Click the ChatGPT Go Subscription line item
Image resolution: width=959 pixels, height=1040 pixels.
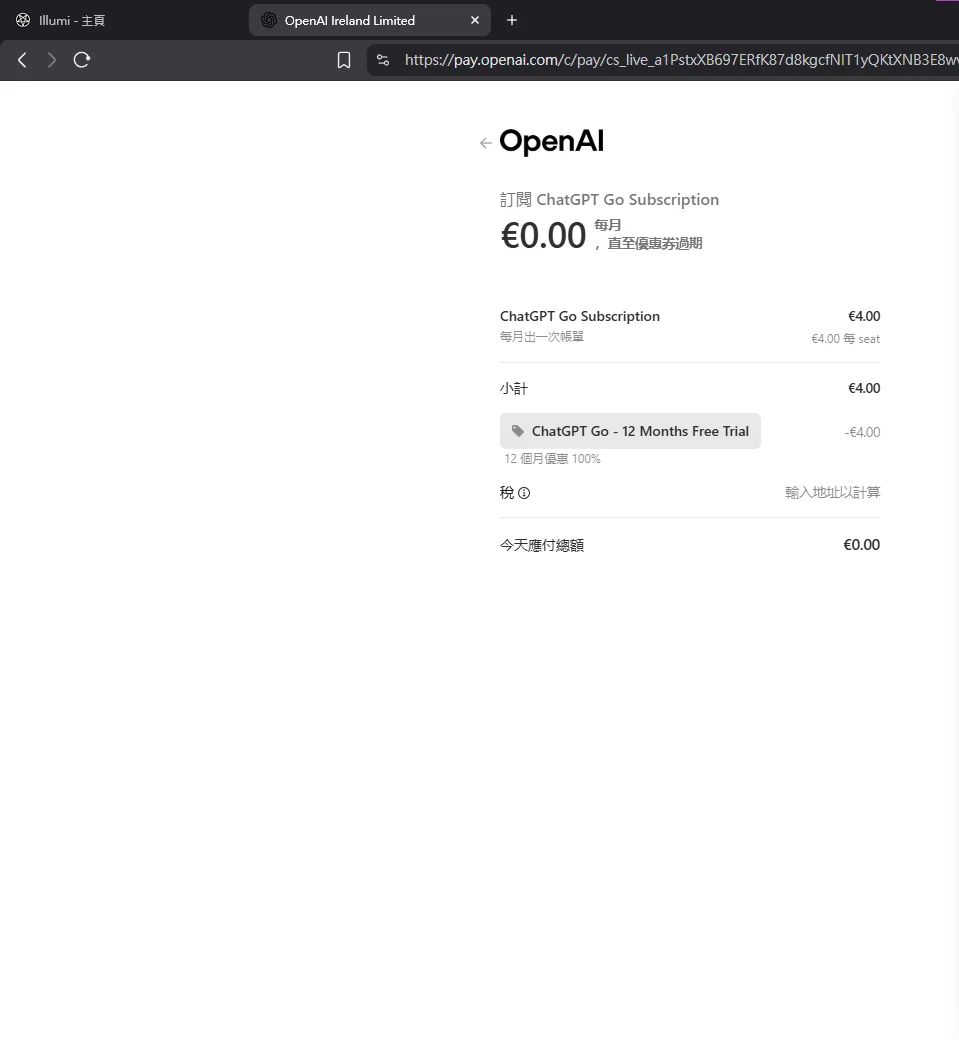pyautogui.click(x=580, y=316)
